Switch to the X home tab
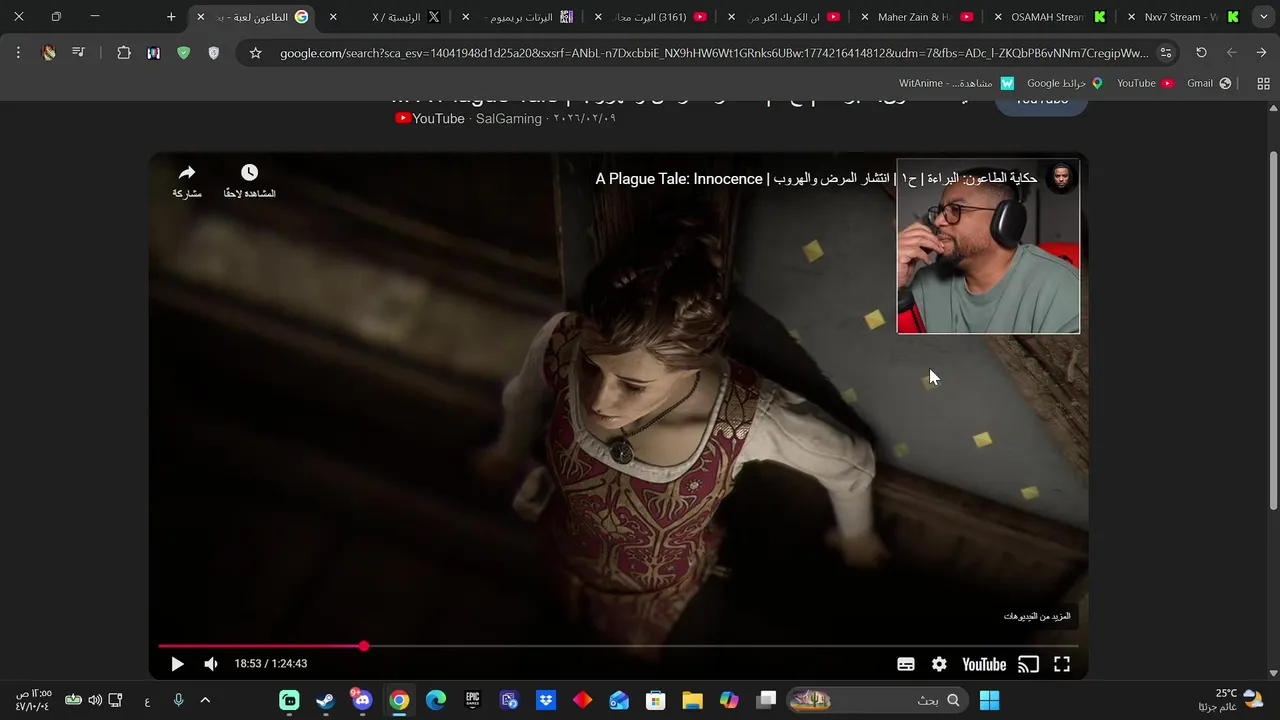 [x=390, y=17]
